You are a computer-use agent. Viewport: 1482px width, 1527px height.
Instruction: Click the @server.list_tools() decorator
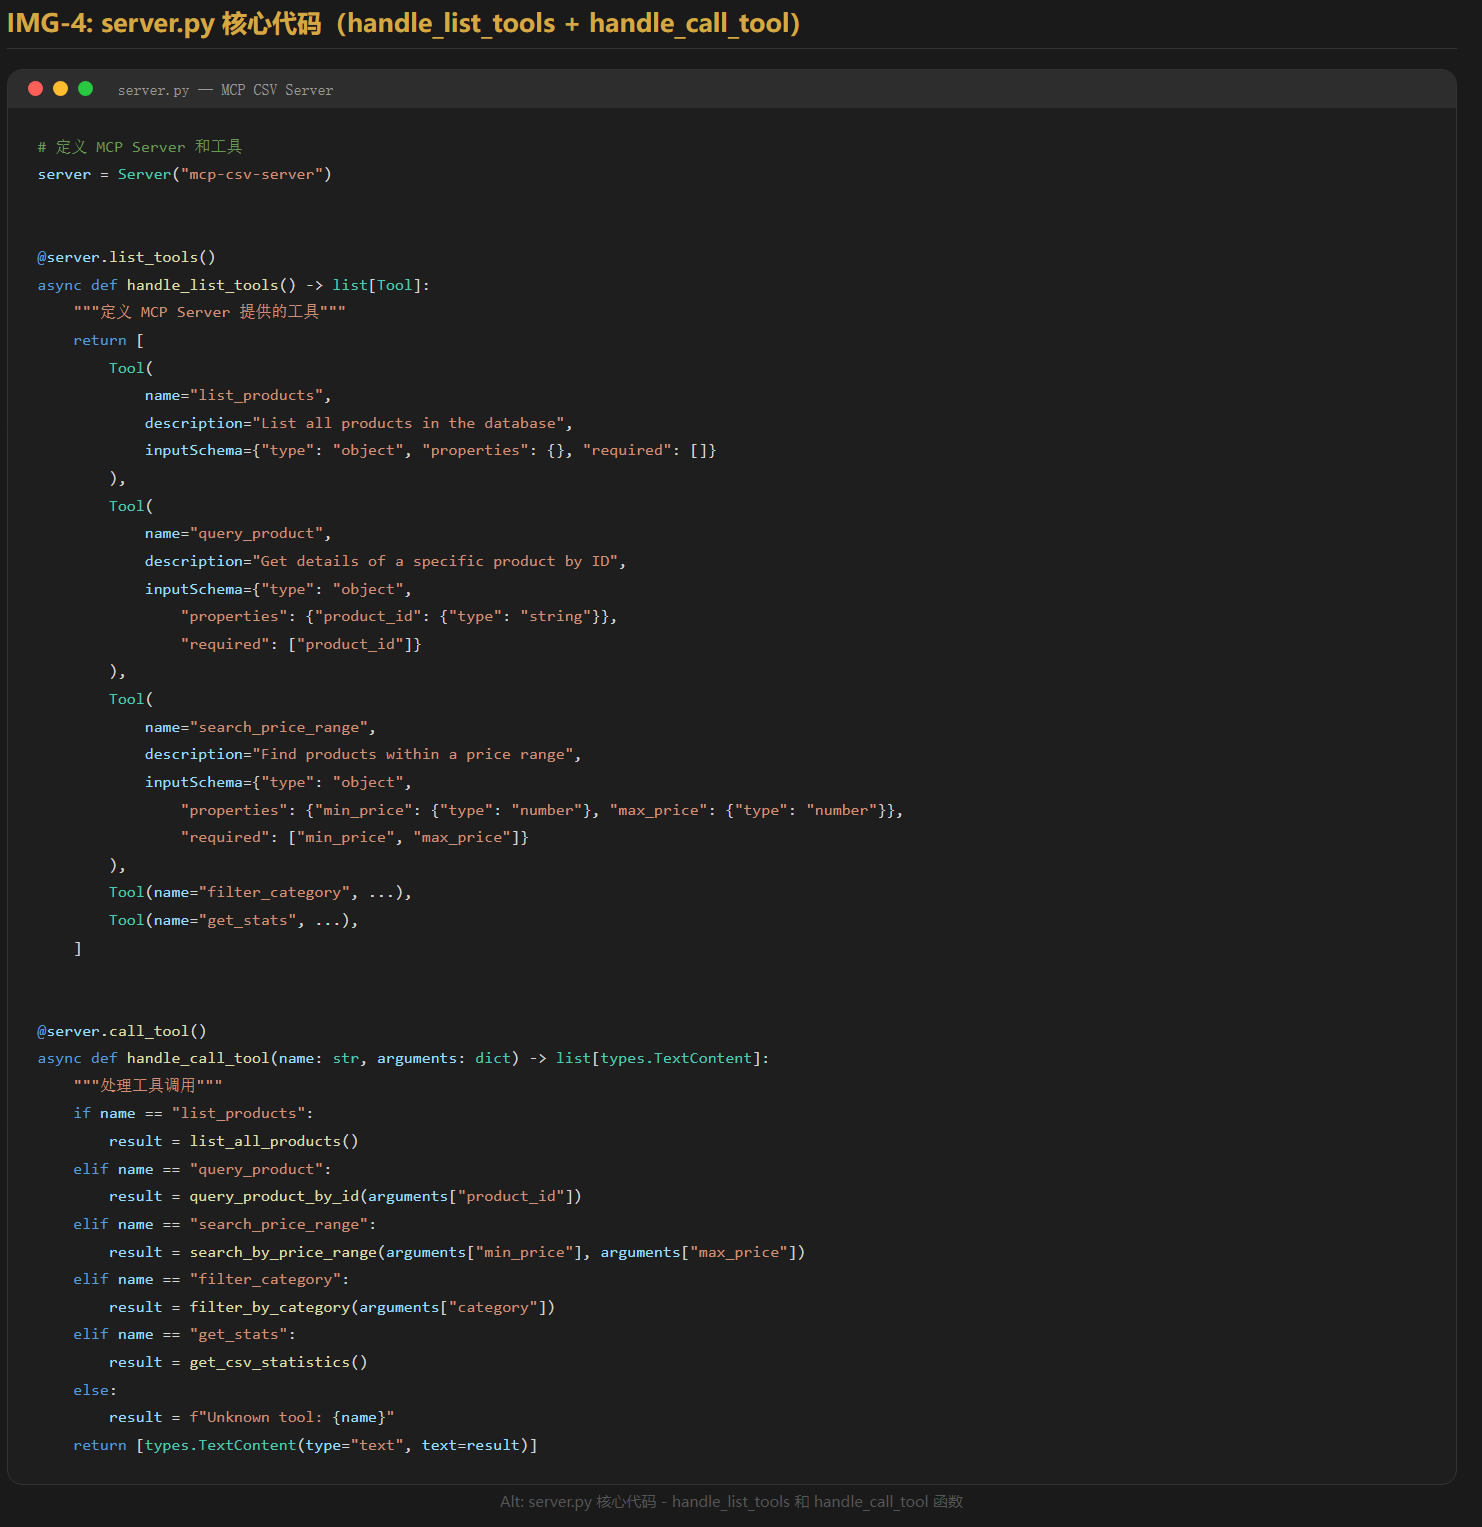[x=126, y=257]
